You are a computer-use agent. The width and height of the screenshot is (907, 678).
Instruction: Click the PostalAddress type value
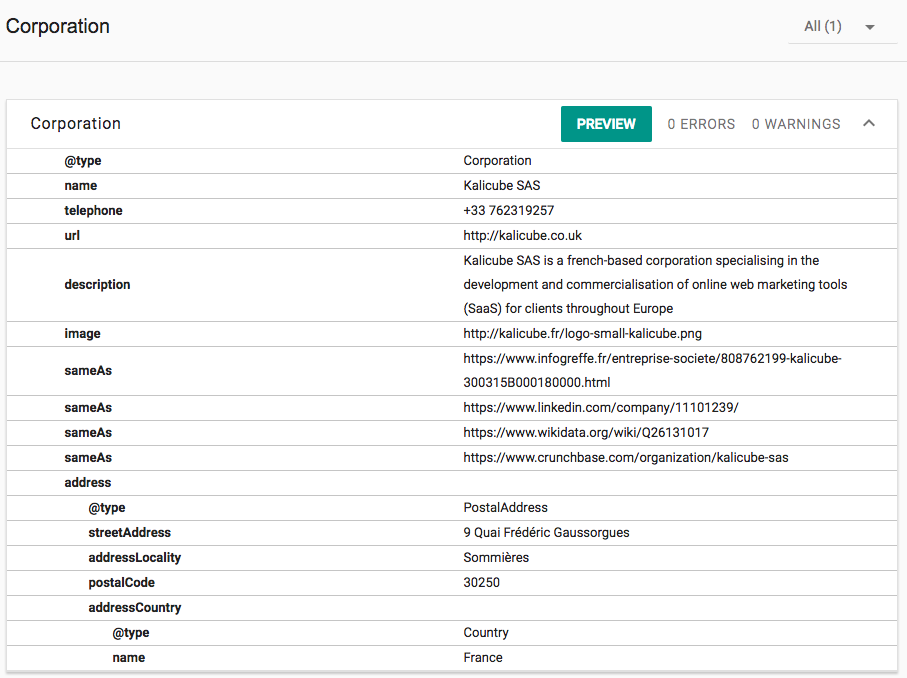coord(505,507)
